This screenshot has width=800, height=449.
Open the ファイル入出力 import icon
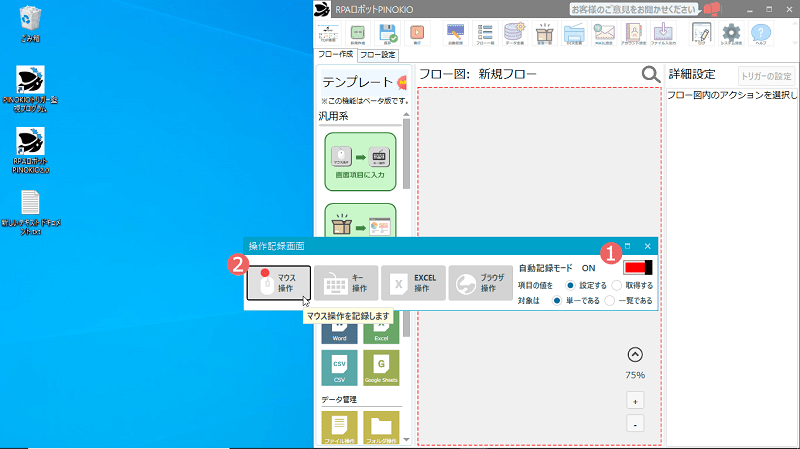coord(663,34)
